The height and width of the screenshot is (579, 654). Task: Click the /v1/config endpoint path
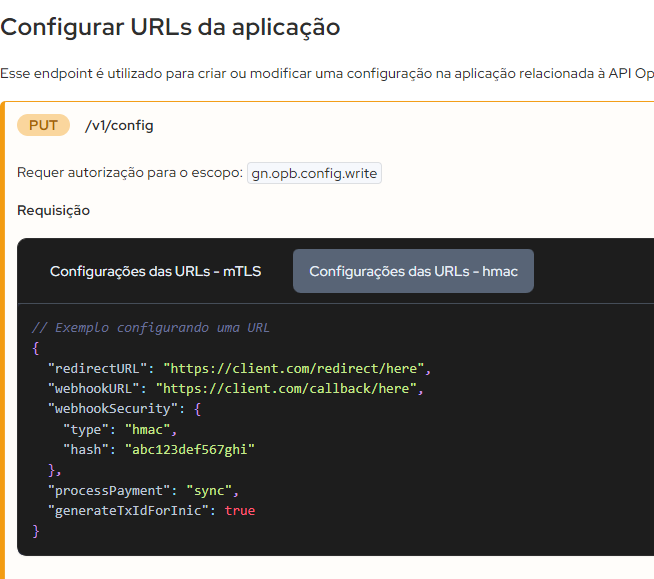119,125
